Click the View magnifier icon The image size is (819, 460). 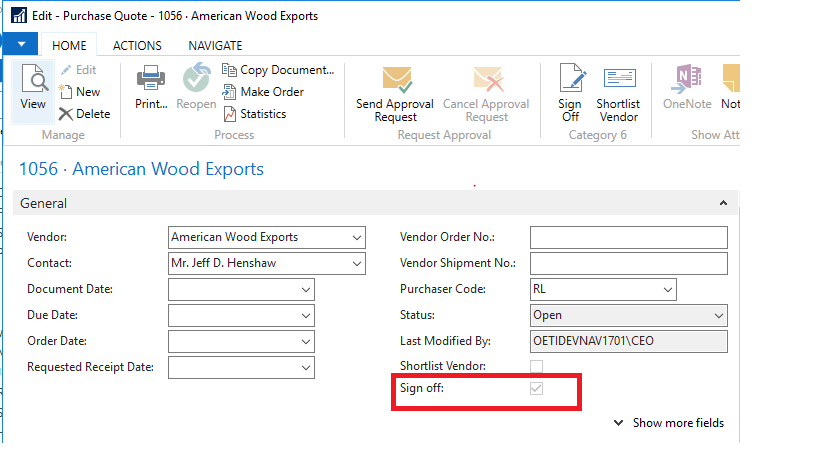click(34, 79)
